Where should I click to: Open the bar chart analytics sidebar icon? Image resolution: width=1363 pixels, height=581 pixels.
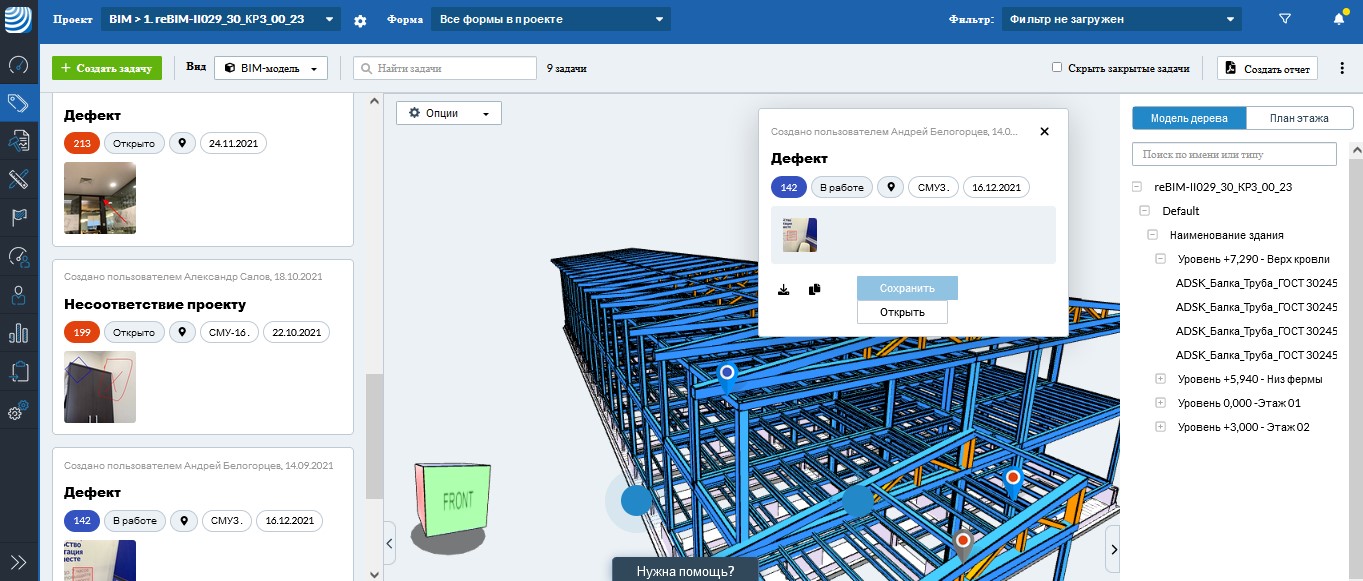click(18, 333)
